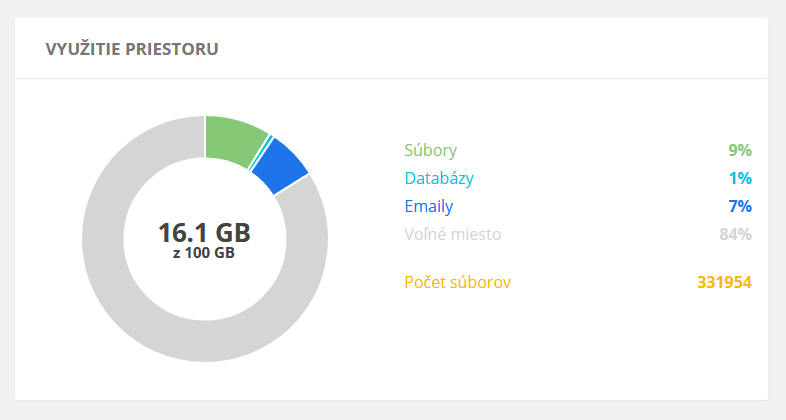Click the Počet súborov label

point(457,283)
